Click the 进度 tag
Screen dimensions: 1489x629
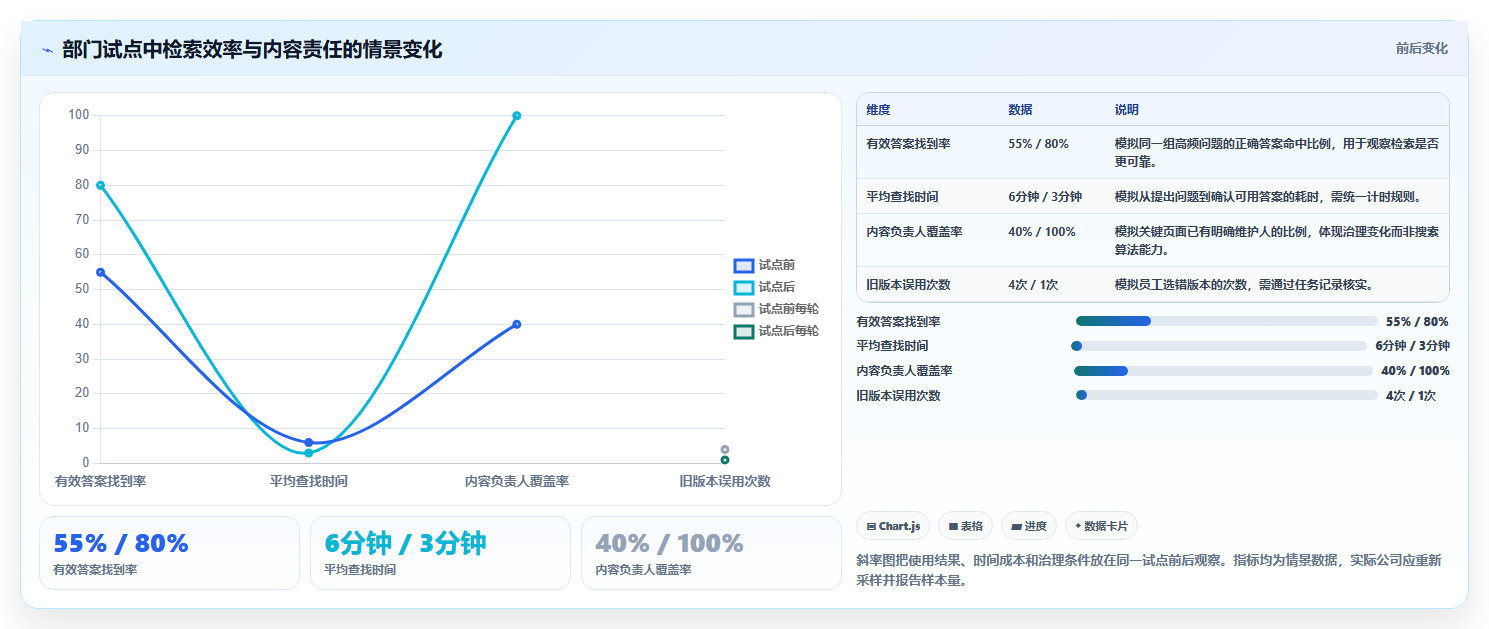1029,526
